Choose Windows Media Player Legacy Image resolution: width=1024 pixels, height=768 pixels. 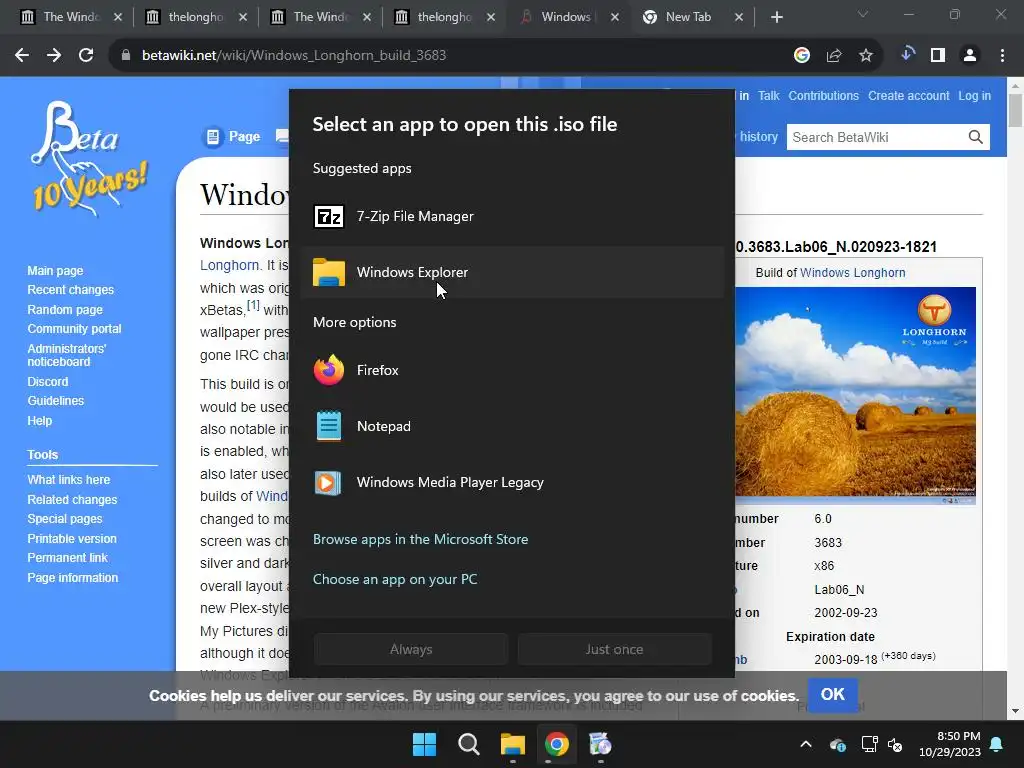pyautogui.click(x=512, y=483)
